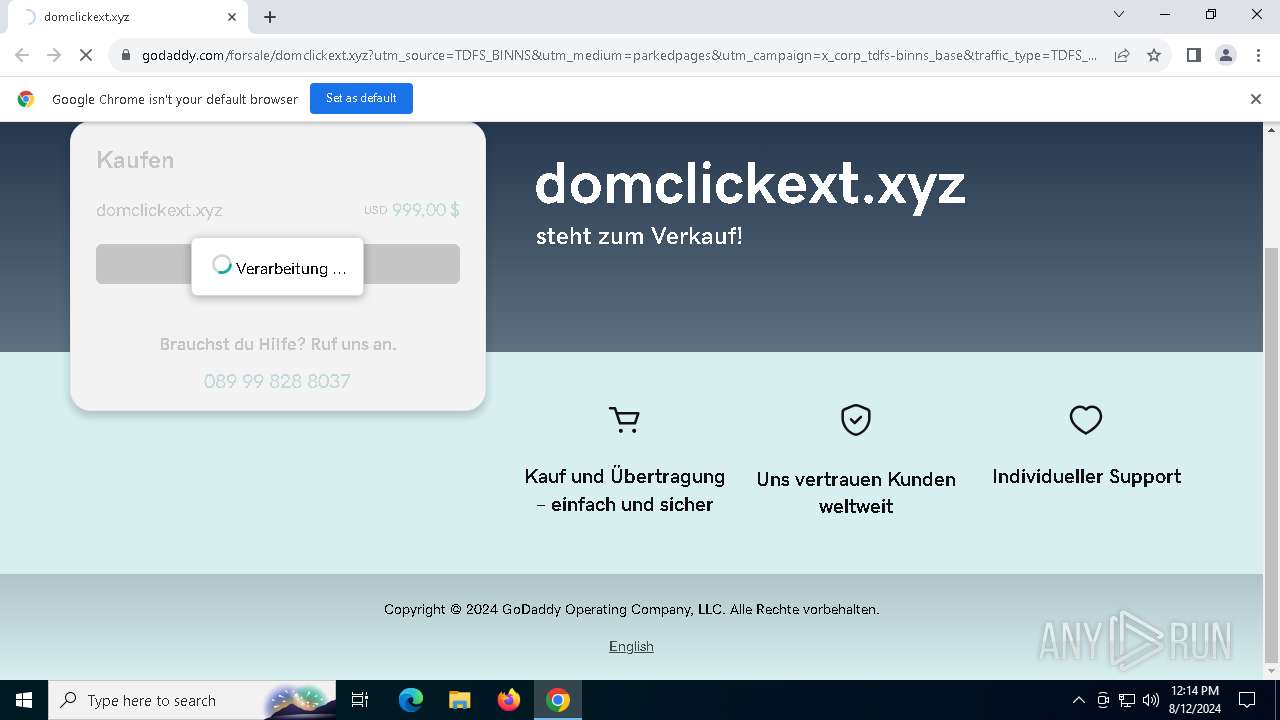Go back to the previous page
Image resolution: width=1280 pixels, height=720 pixels.
point(22,56)
